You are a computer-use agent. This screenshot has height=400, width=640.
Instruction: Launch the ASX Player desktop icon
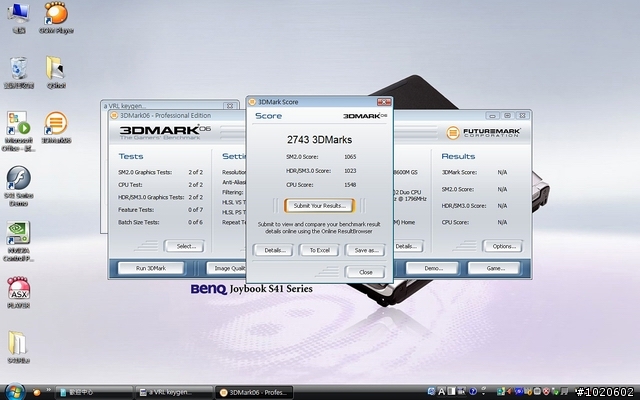[18, 292]
